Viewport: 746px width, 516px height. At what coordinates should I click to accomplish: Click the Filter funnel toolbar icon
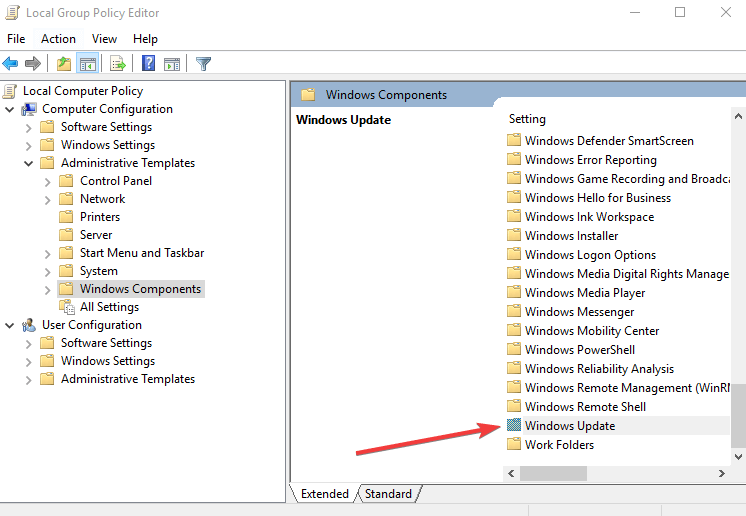tap(203, 63)
